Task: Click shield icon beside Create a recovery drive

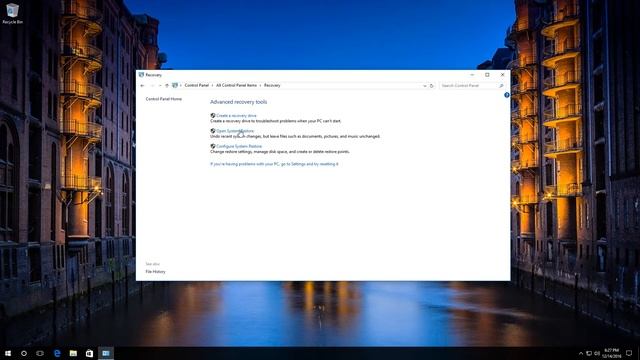Action: pyautogui.click(x=213, y=116)
